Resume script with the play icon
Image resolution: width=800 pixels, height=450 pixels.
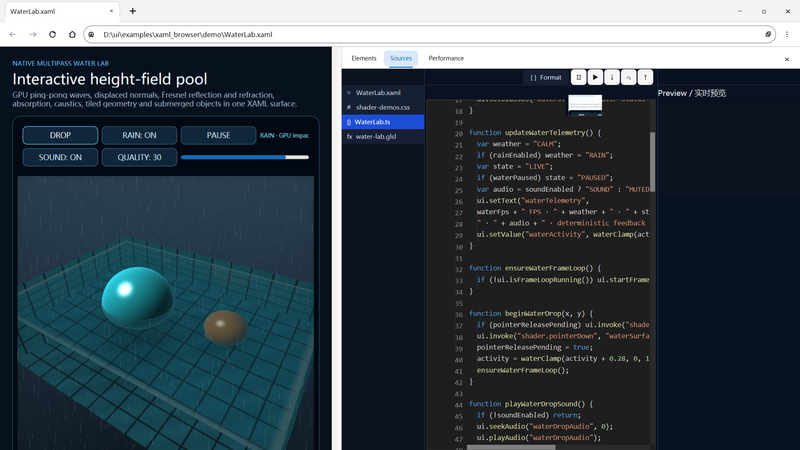tap(595, 78)
